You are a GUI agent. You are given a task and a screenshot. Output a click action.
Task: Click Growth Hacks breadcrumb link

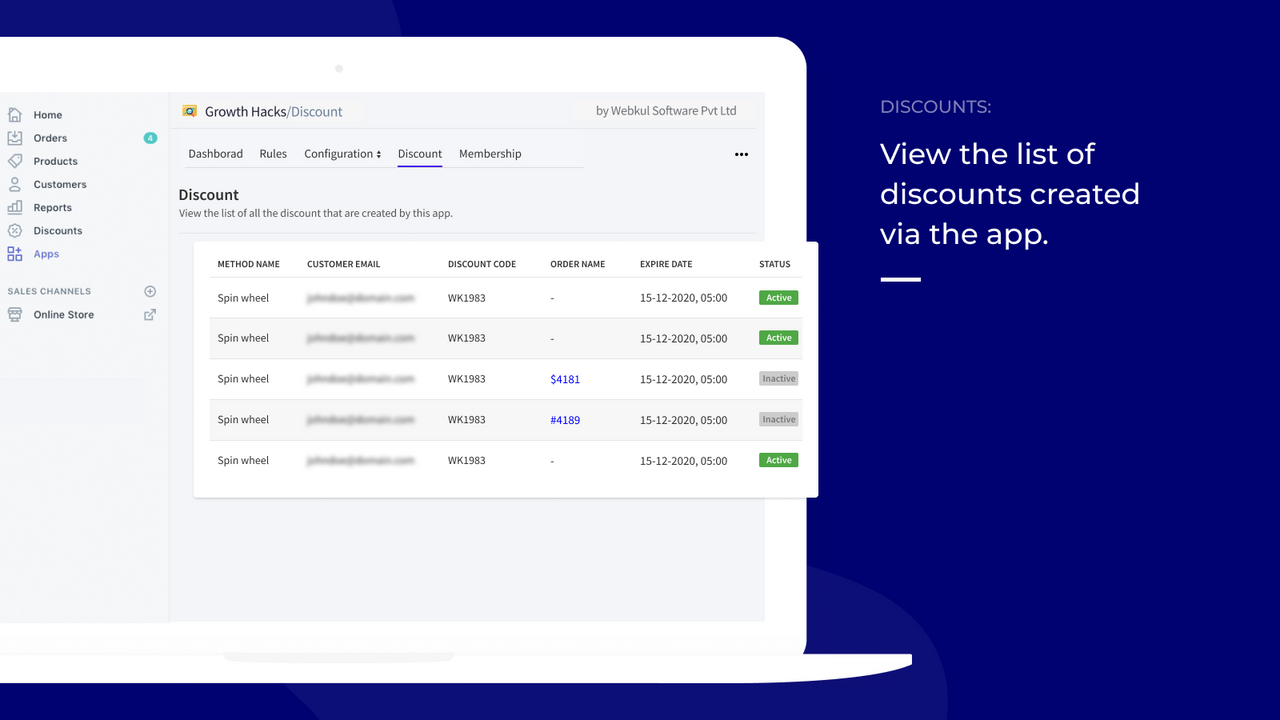245,111
